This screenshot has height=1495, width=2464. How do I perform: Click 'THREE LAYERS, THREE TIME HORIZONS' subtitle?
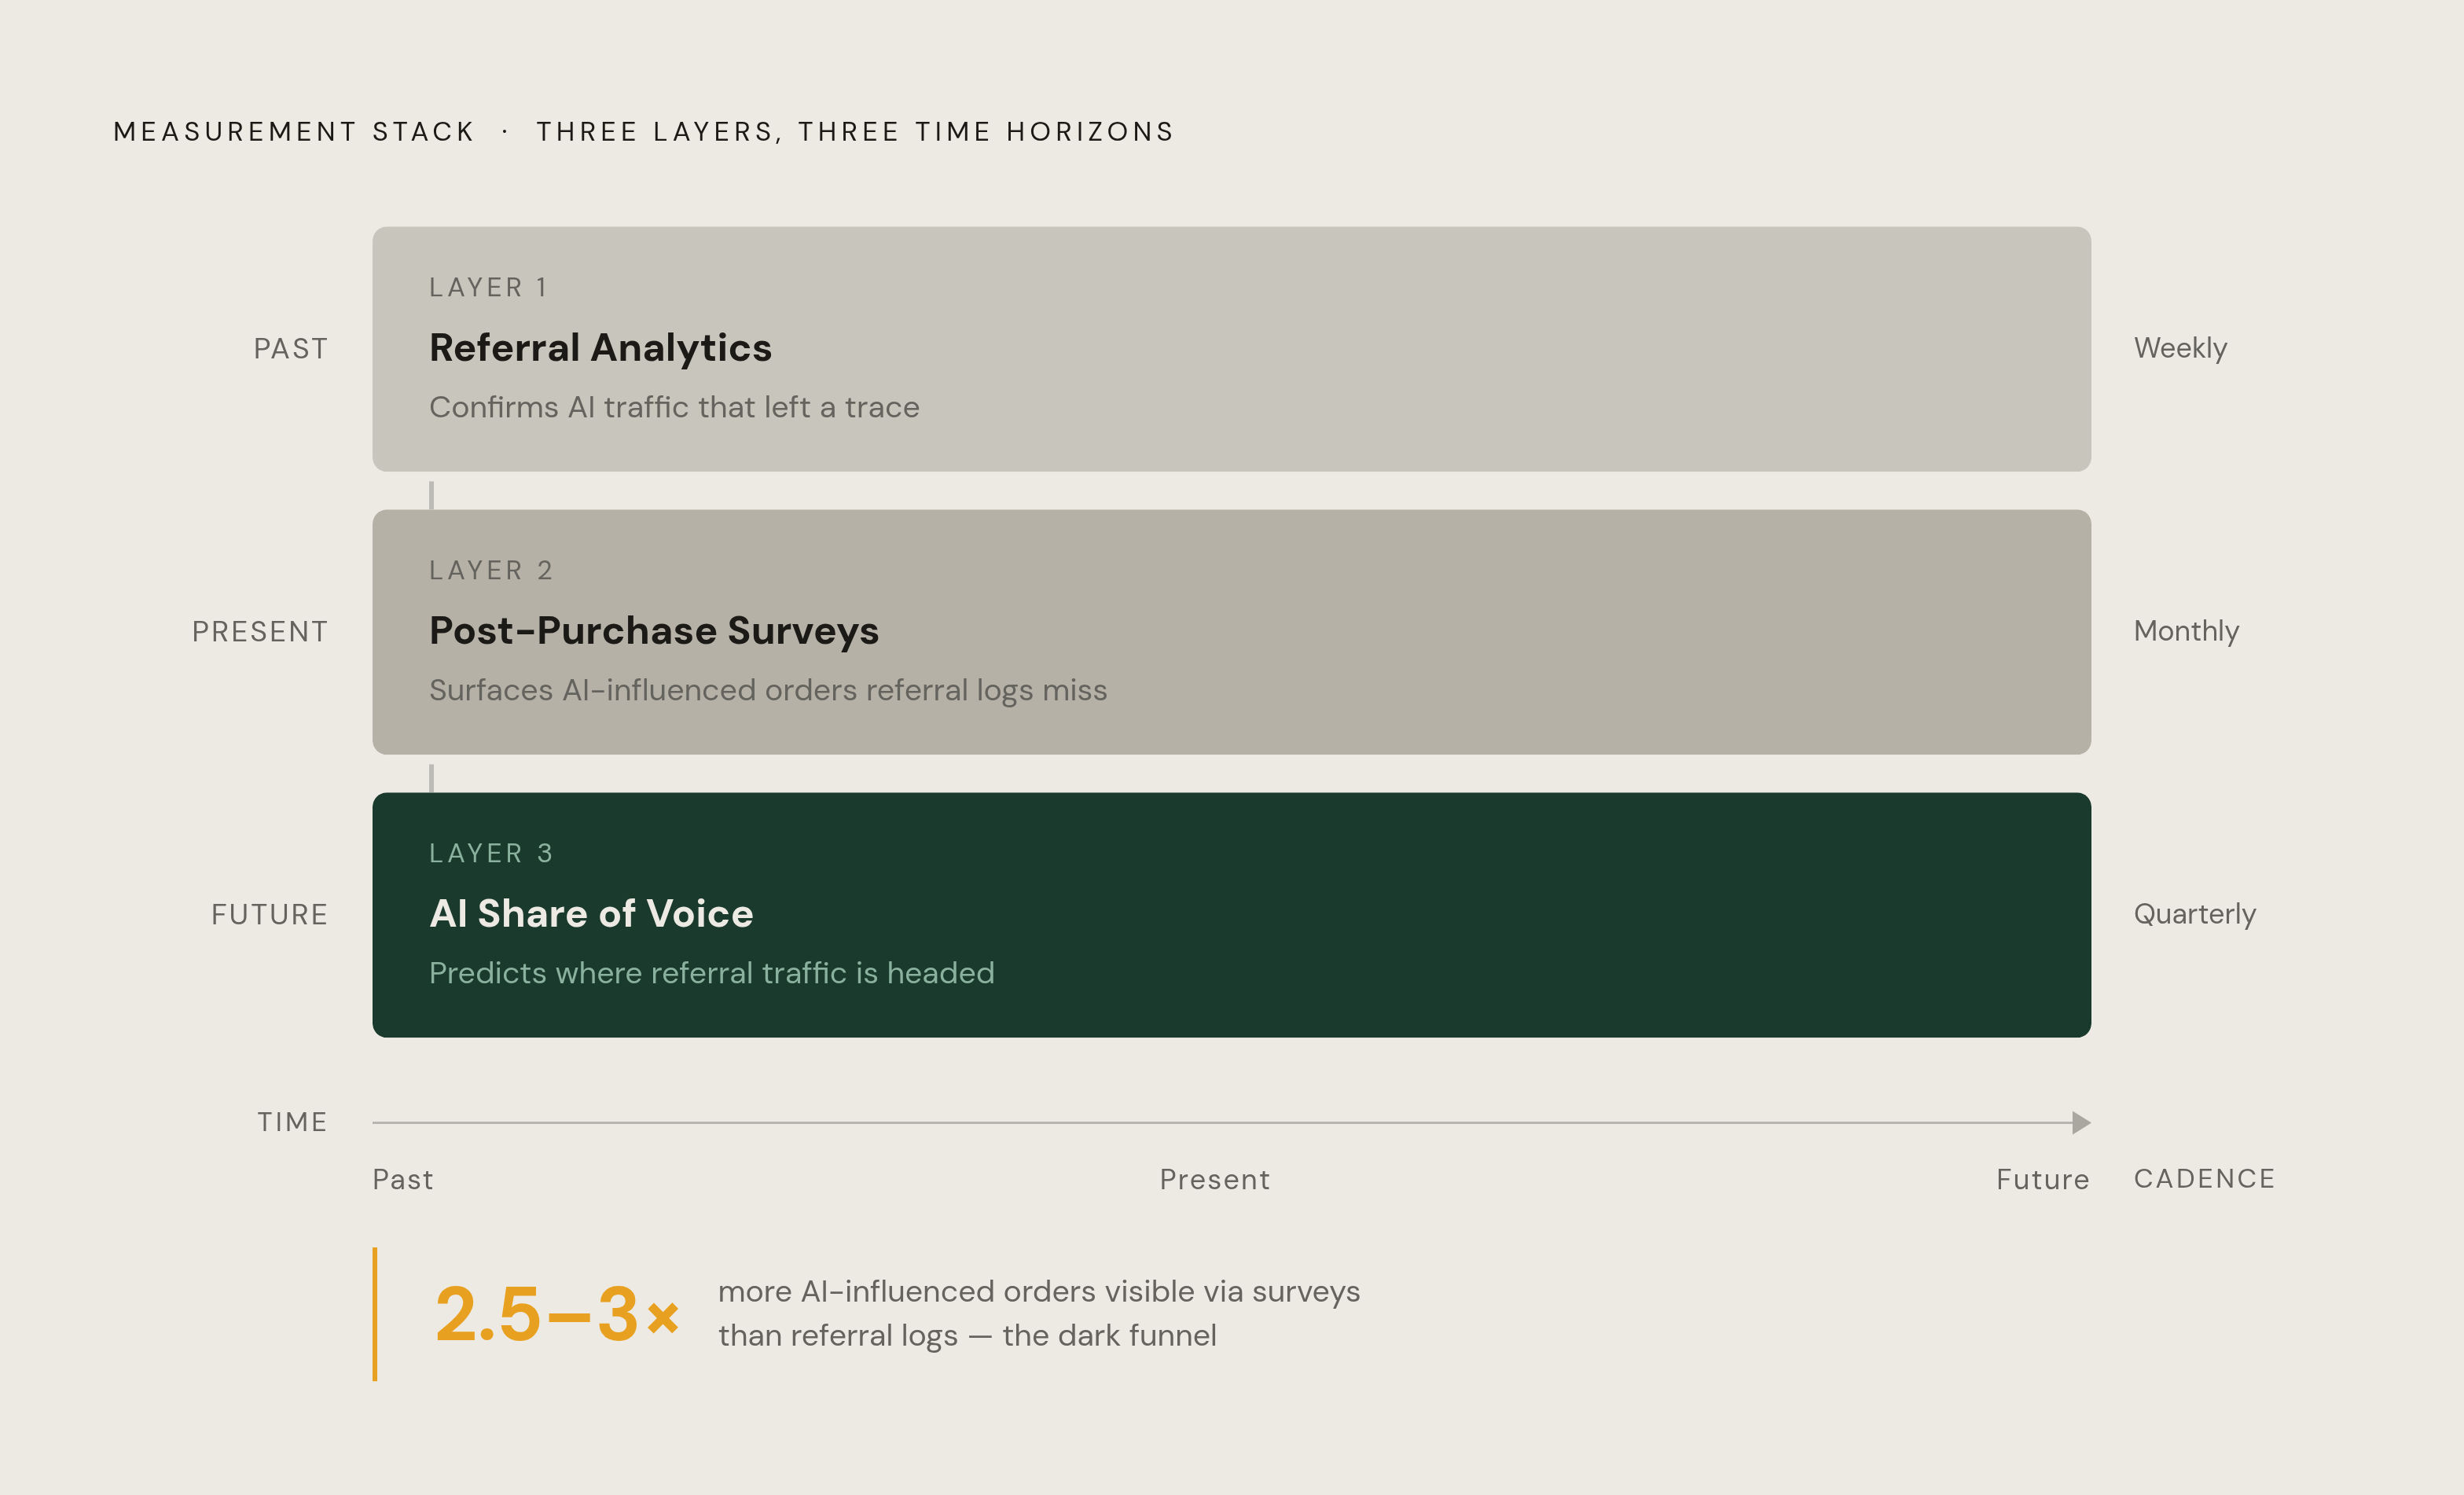click(855, 132)
